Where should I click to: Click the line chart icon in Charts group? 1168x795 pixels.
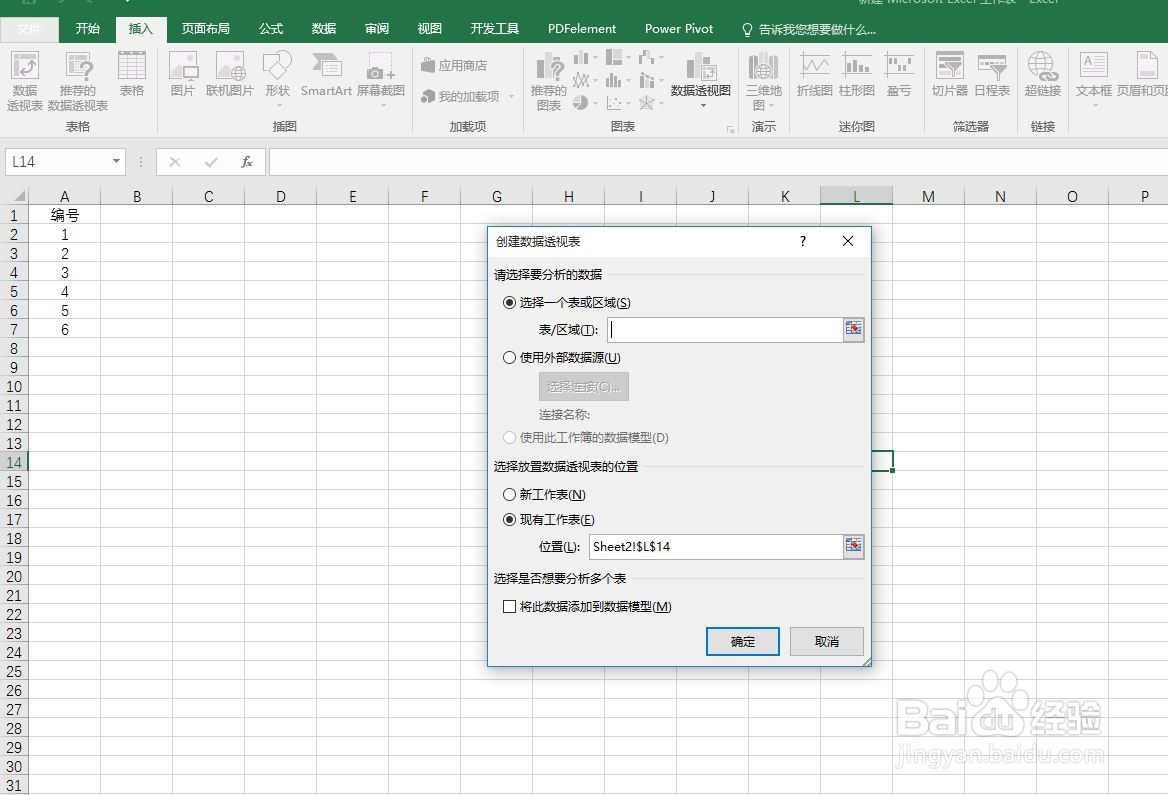[582, 80]
